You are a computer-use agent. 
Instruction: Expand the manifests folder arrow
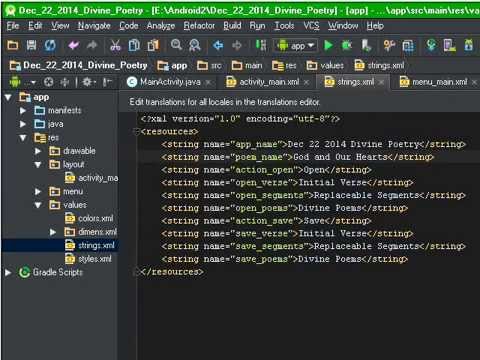tap(23, 110)
